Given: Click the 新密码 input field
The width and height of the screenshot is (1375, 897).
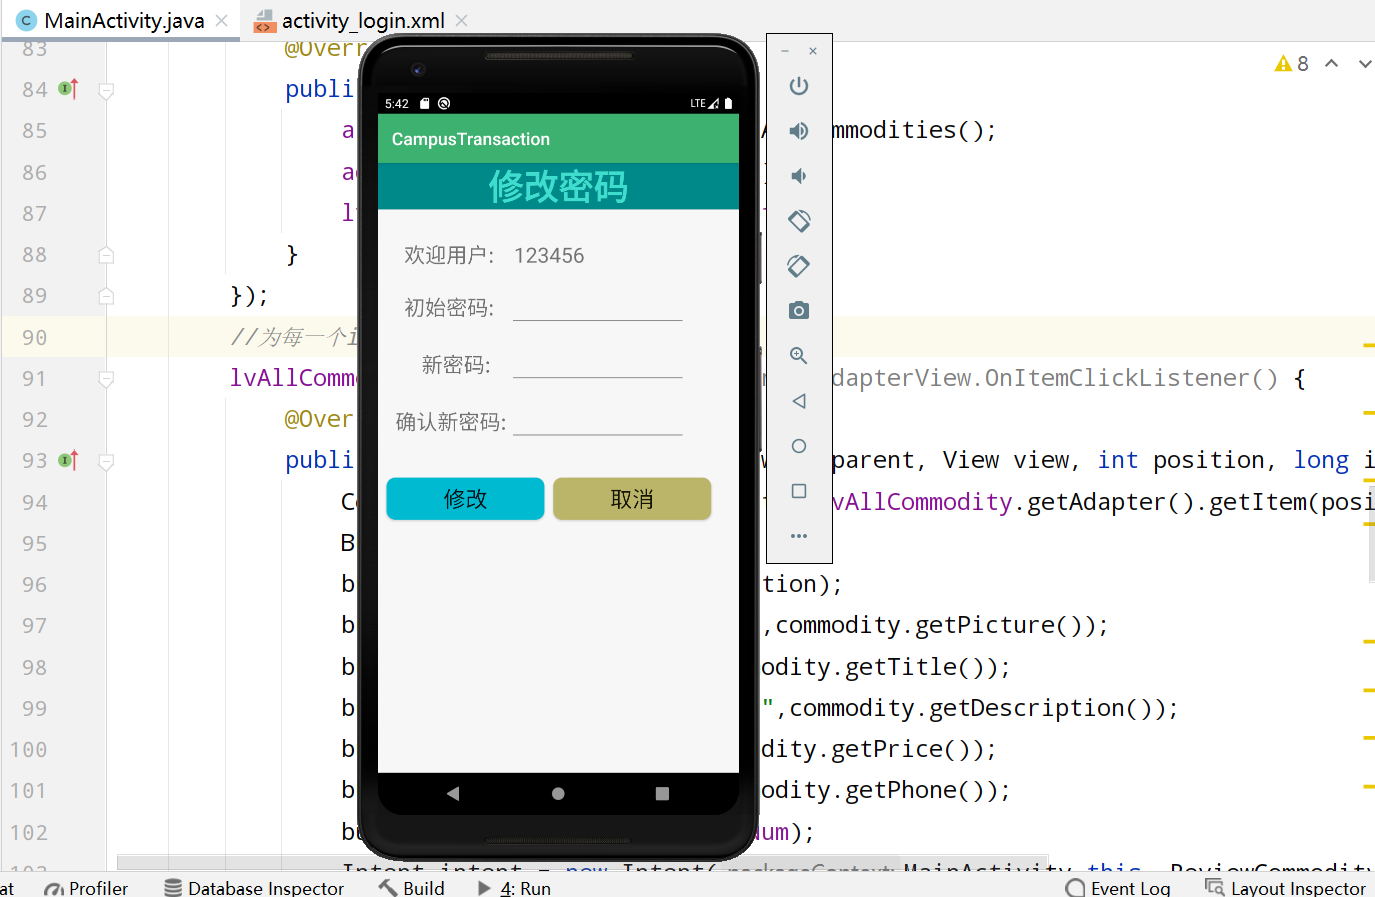Looking at the screenshot, I should tap(598, 364).
